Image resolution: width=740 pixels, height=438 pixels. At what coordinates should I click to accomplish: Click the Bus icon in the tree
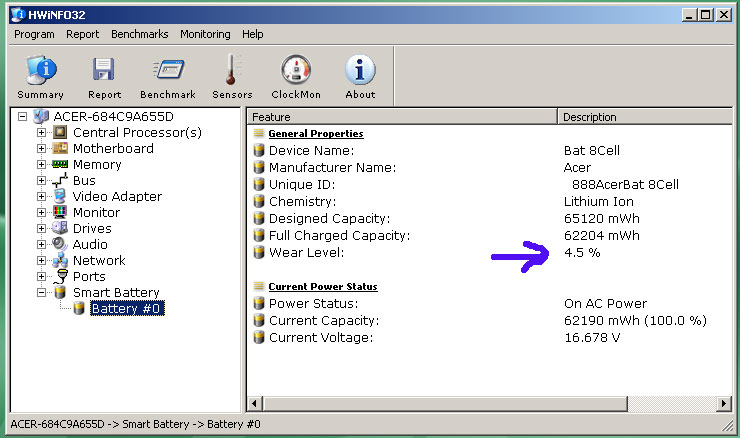pyautogui.click(x=60, y=180)
